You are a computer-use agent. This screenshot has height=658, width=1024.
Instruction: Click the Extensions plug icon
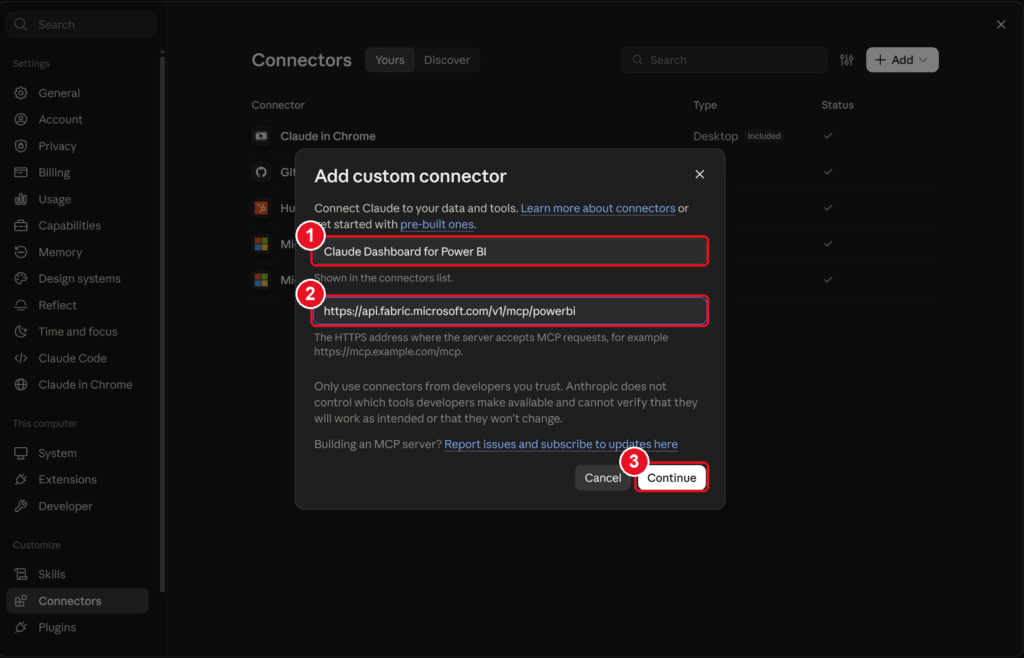(x=21, y=479)
